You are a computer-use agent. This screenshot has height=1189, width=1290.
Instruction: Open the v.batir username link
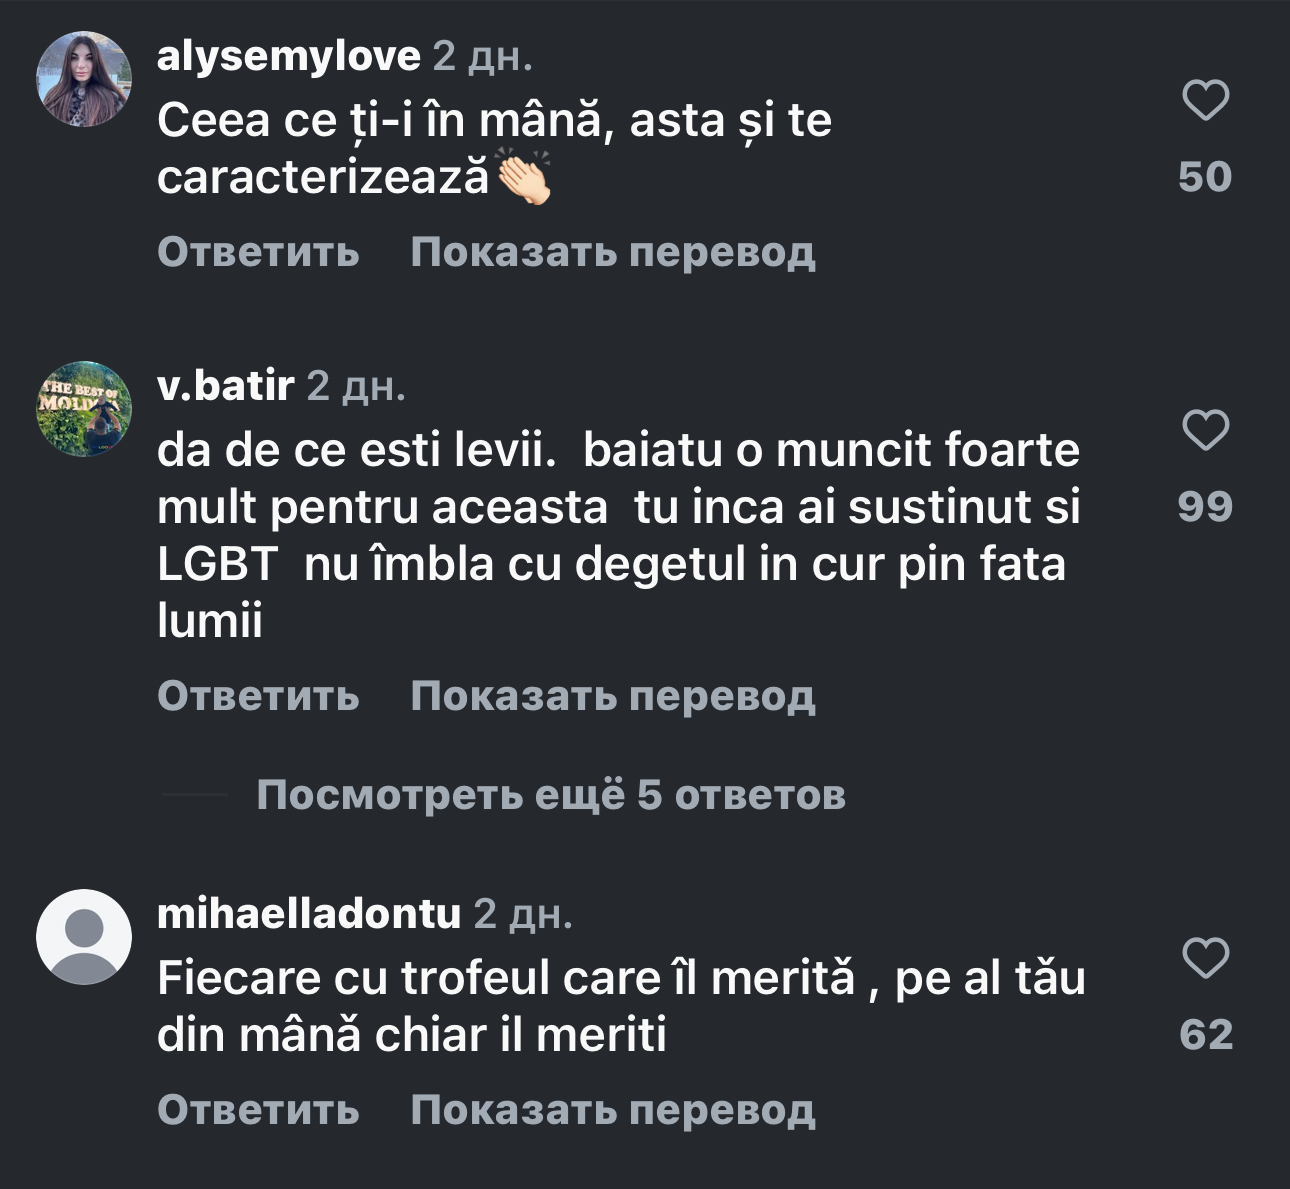(x=226, y=385)
